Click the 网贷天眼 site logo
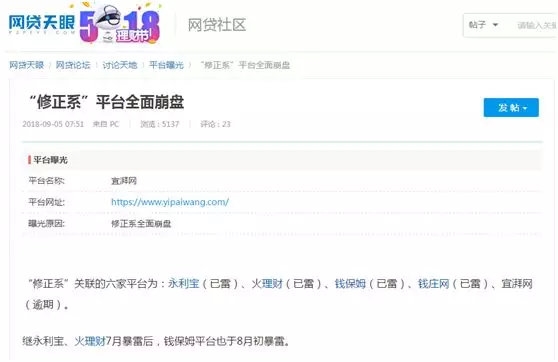The width and height of the screenshot is (558, 362). coord(41,24)
